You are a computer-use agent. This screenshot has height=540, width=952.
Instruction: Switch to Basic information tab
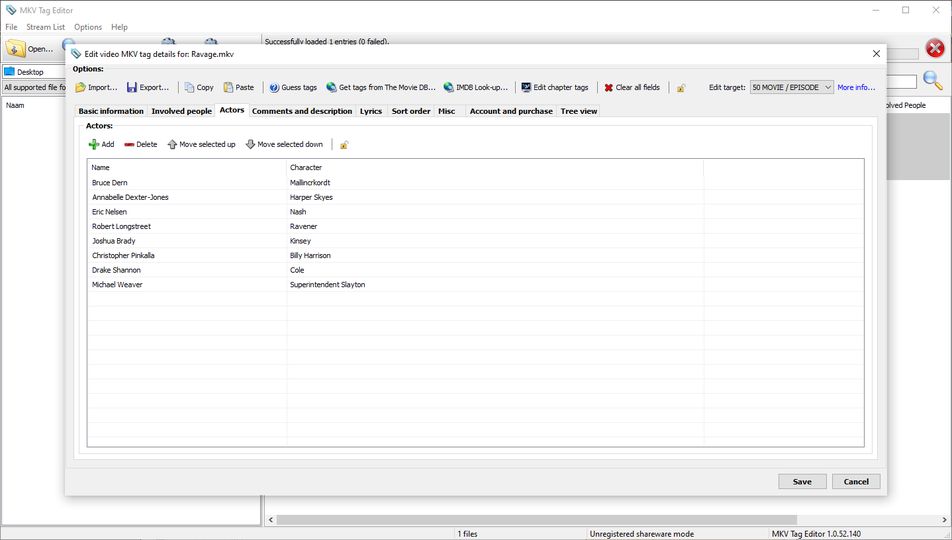pyautogui.click(x=111, y=111)
